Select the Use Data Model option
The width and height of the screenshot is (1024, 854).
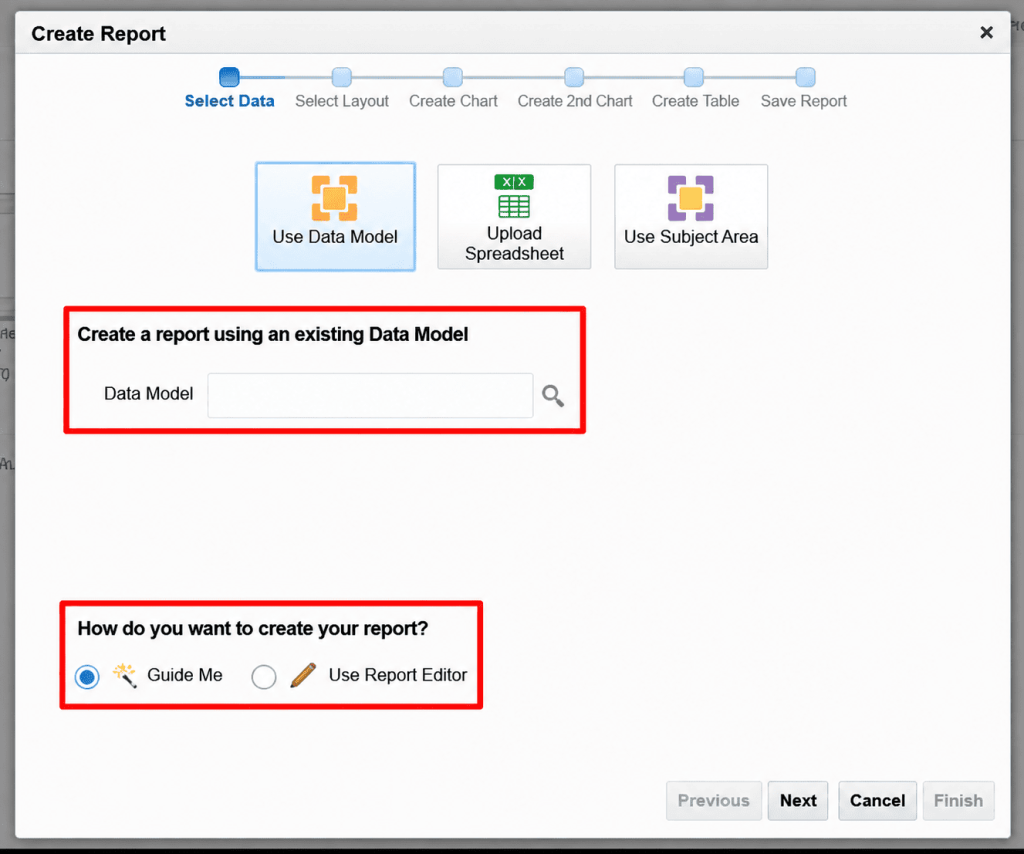coord(335,216)
